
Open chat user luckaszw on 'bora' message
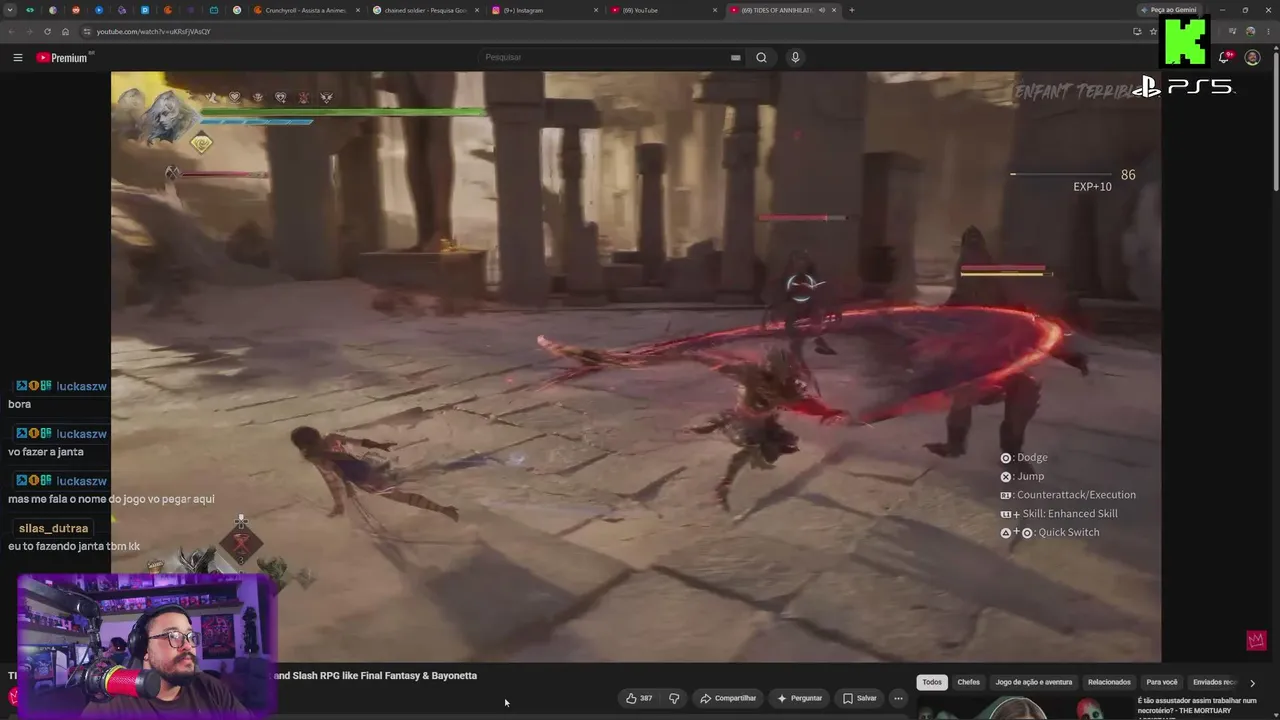pyautogui.click(x=80, y=386)
